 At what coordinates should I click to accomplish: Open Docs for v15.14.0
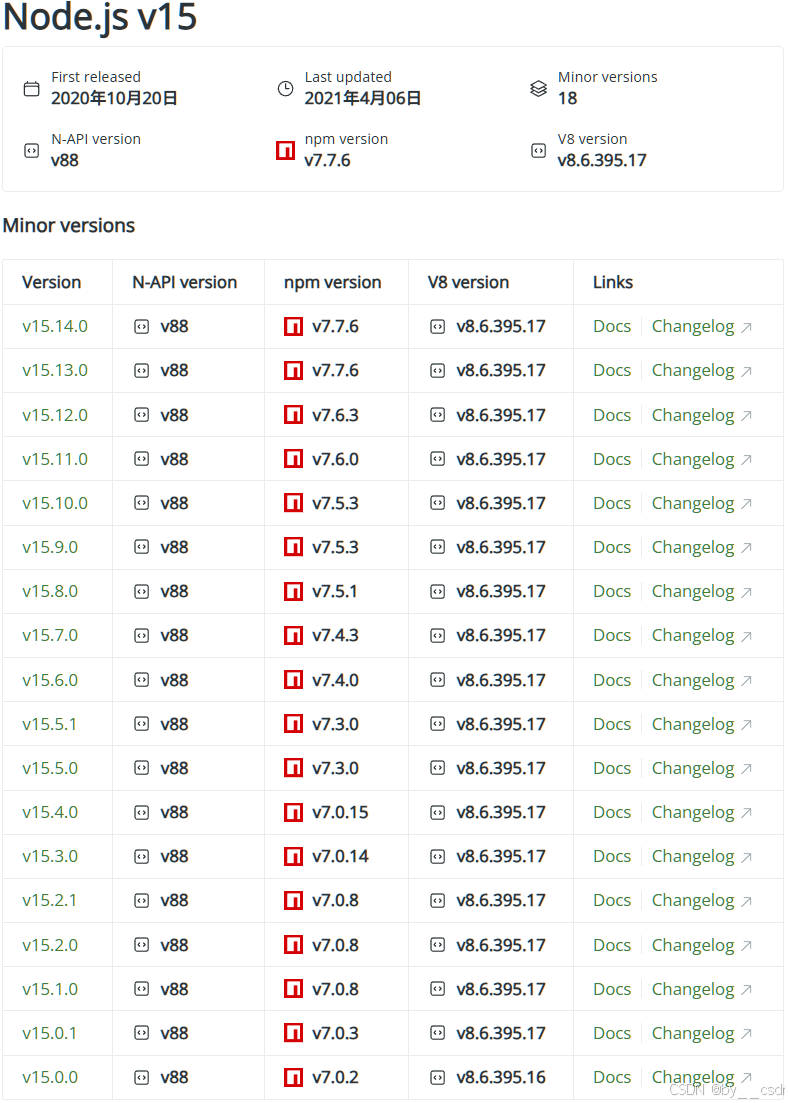click(612, 326)
